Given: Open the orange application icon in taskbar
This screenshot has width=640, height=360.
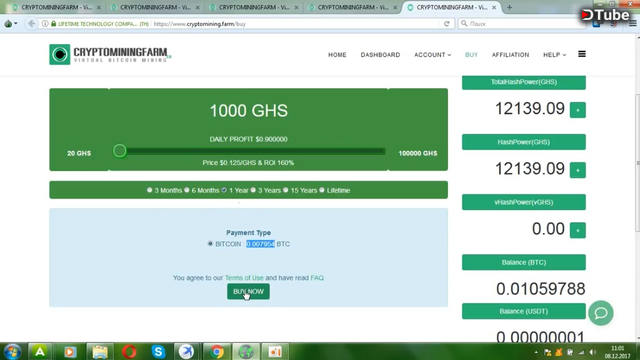Looking at the screenshot, I should coord(275,351).
